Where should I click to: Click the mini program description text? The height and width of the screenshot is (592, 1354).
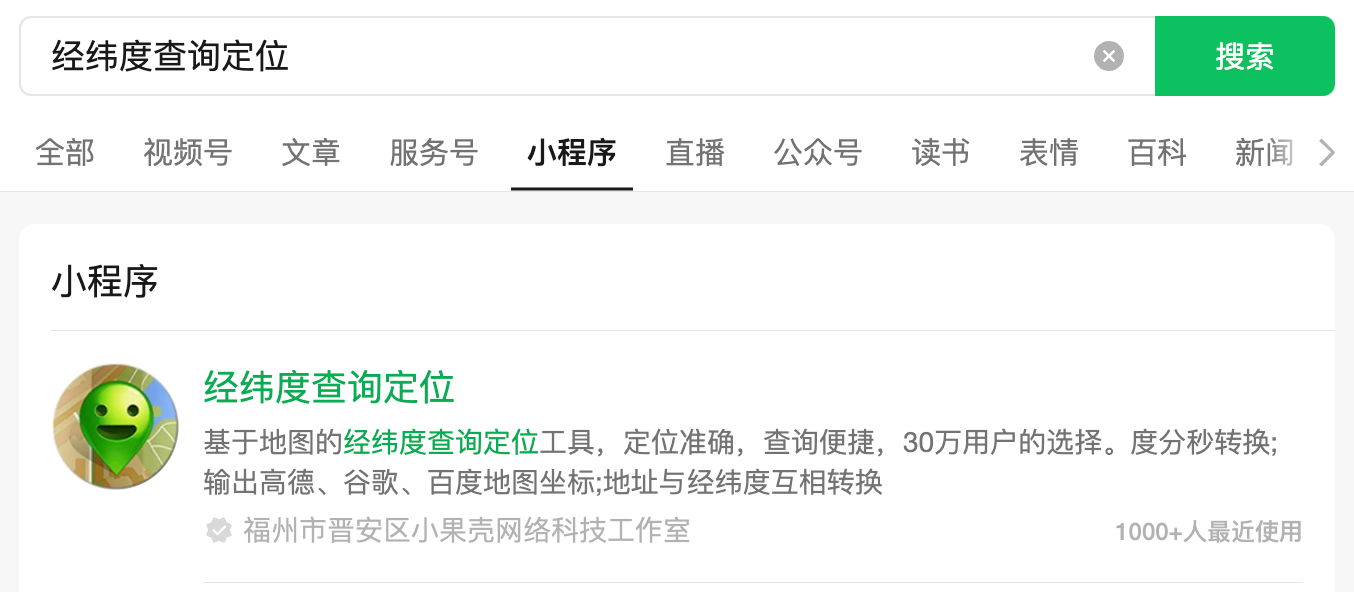(741, 462)
